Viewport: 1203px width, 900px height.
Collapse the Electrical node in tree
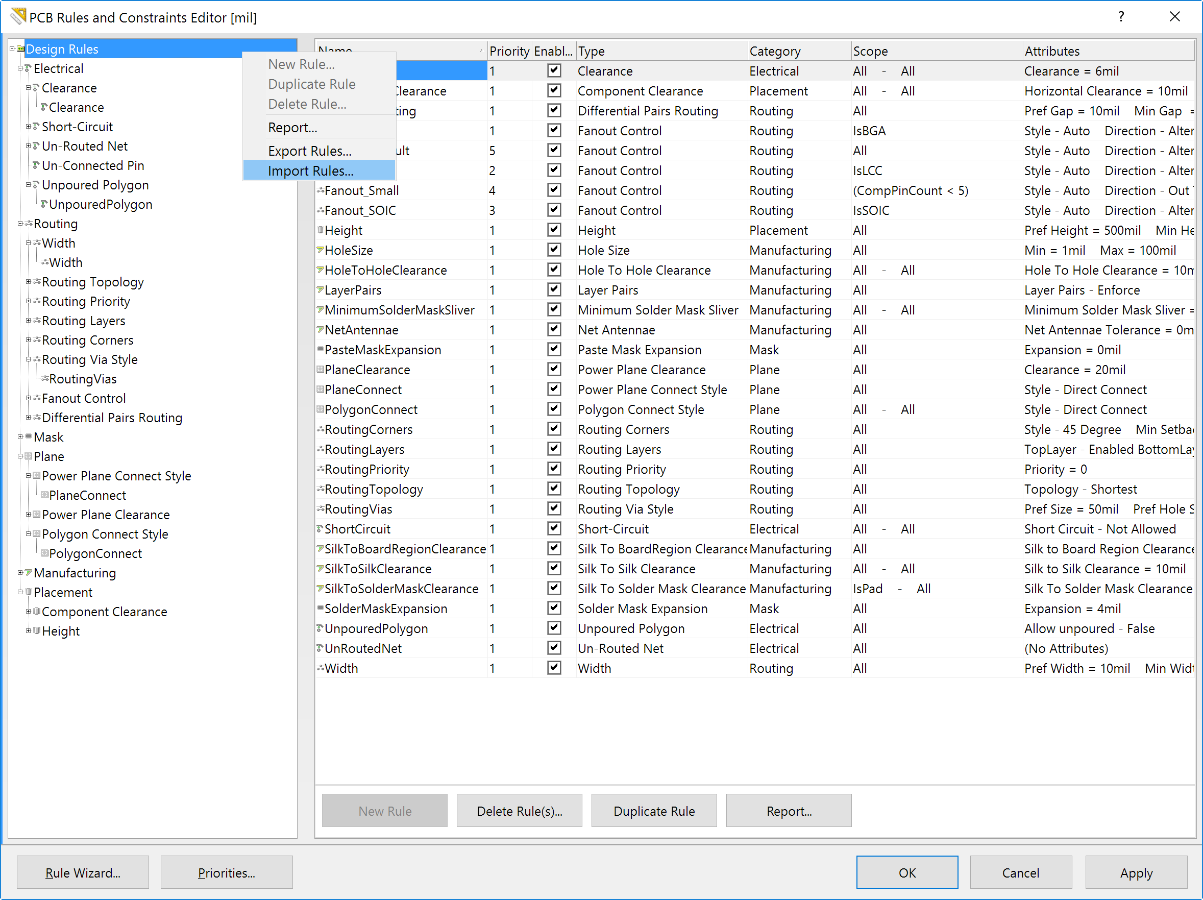coord(20,69)
